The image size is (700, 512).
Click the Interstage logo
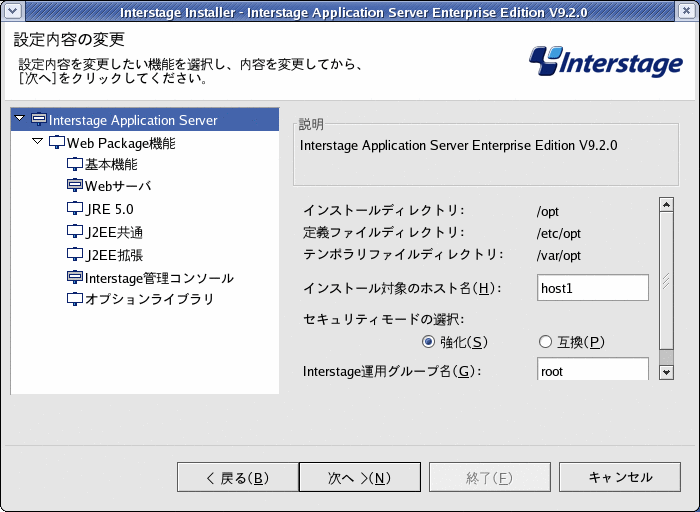(606, 62)
